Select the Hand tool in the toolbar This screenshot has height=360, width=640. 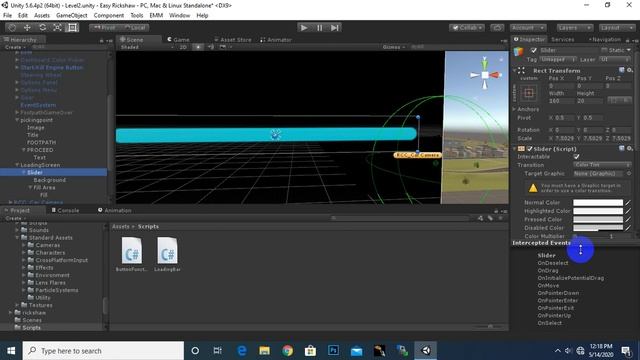pos(12,28)
